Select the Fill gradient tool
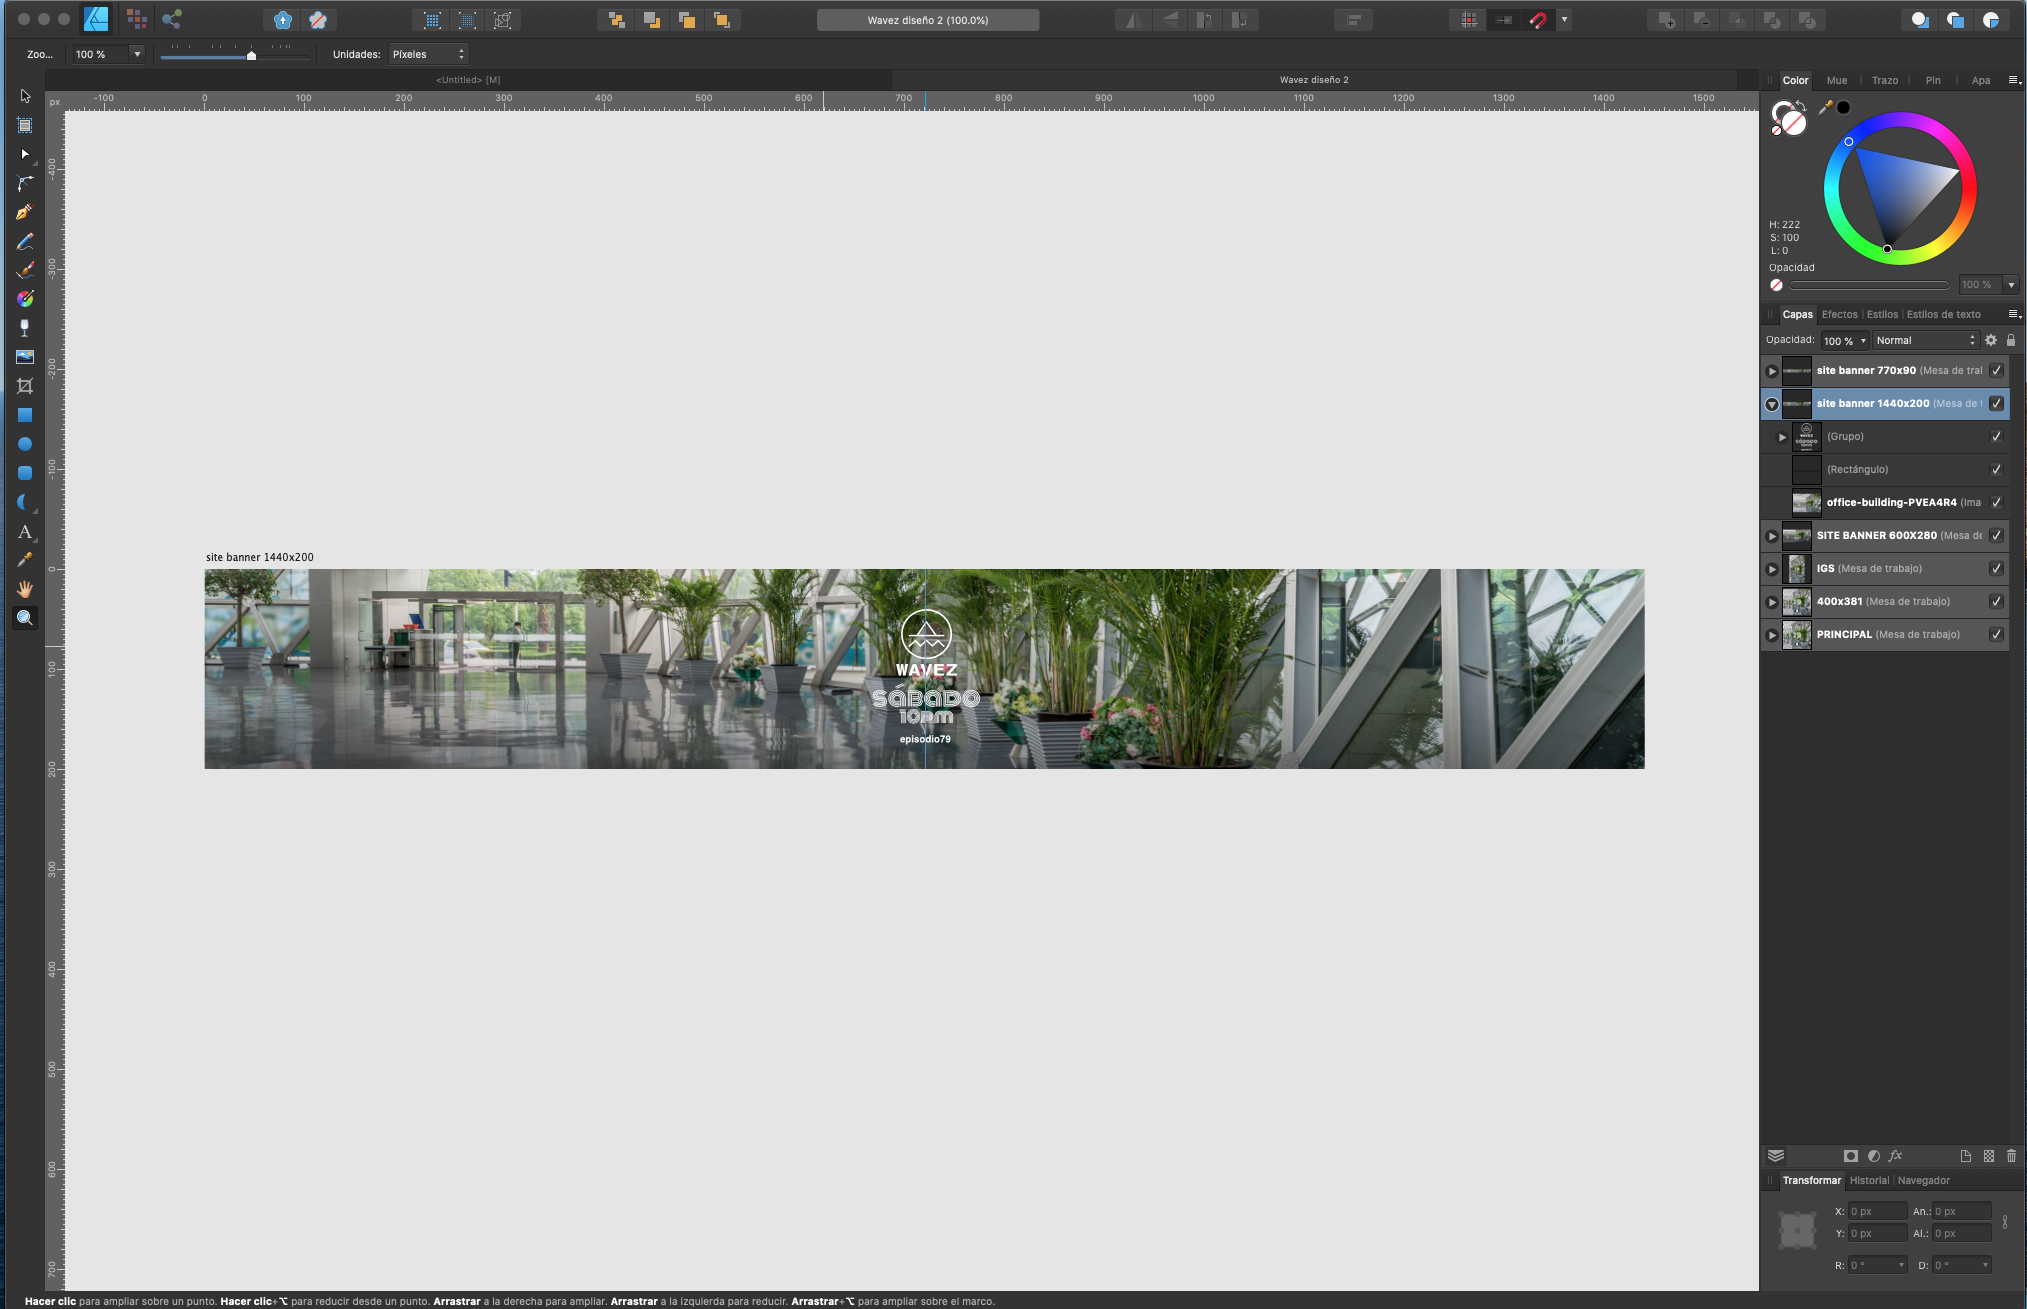This screenshot has width=2027, height=1309. coord(25,299)
